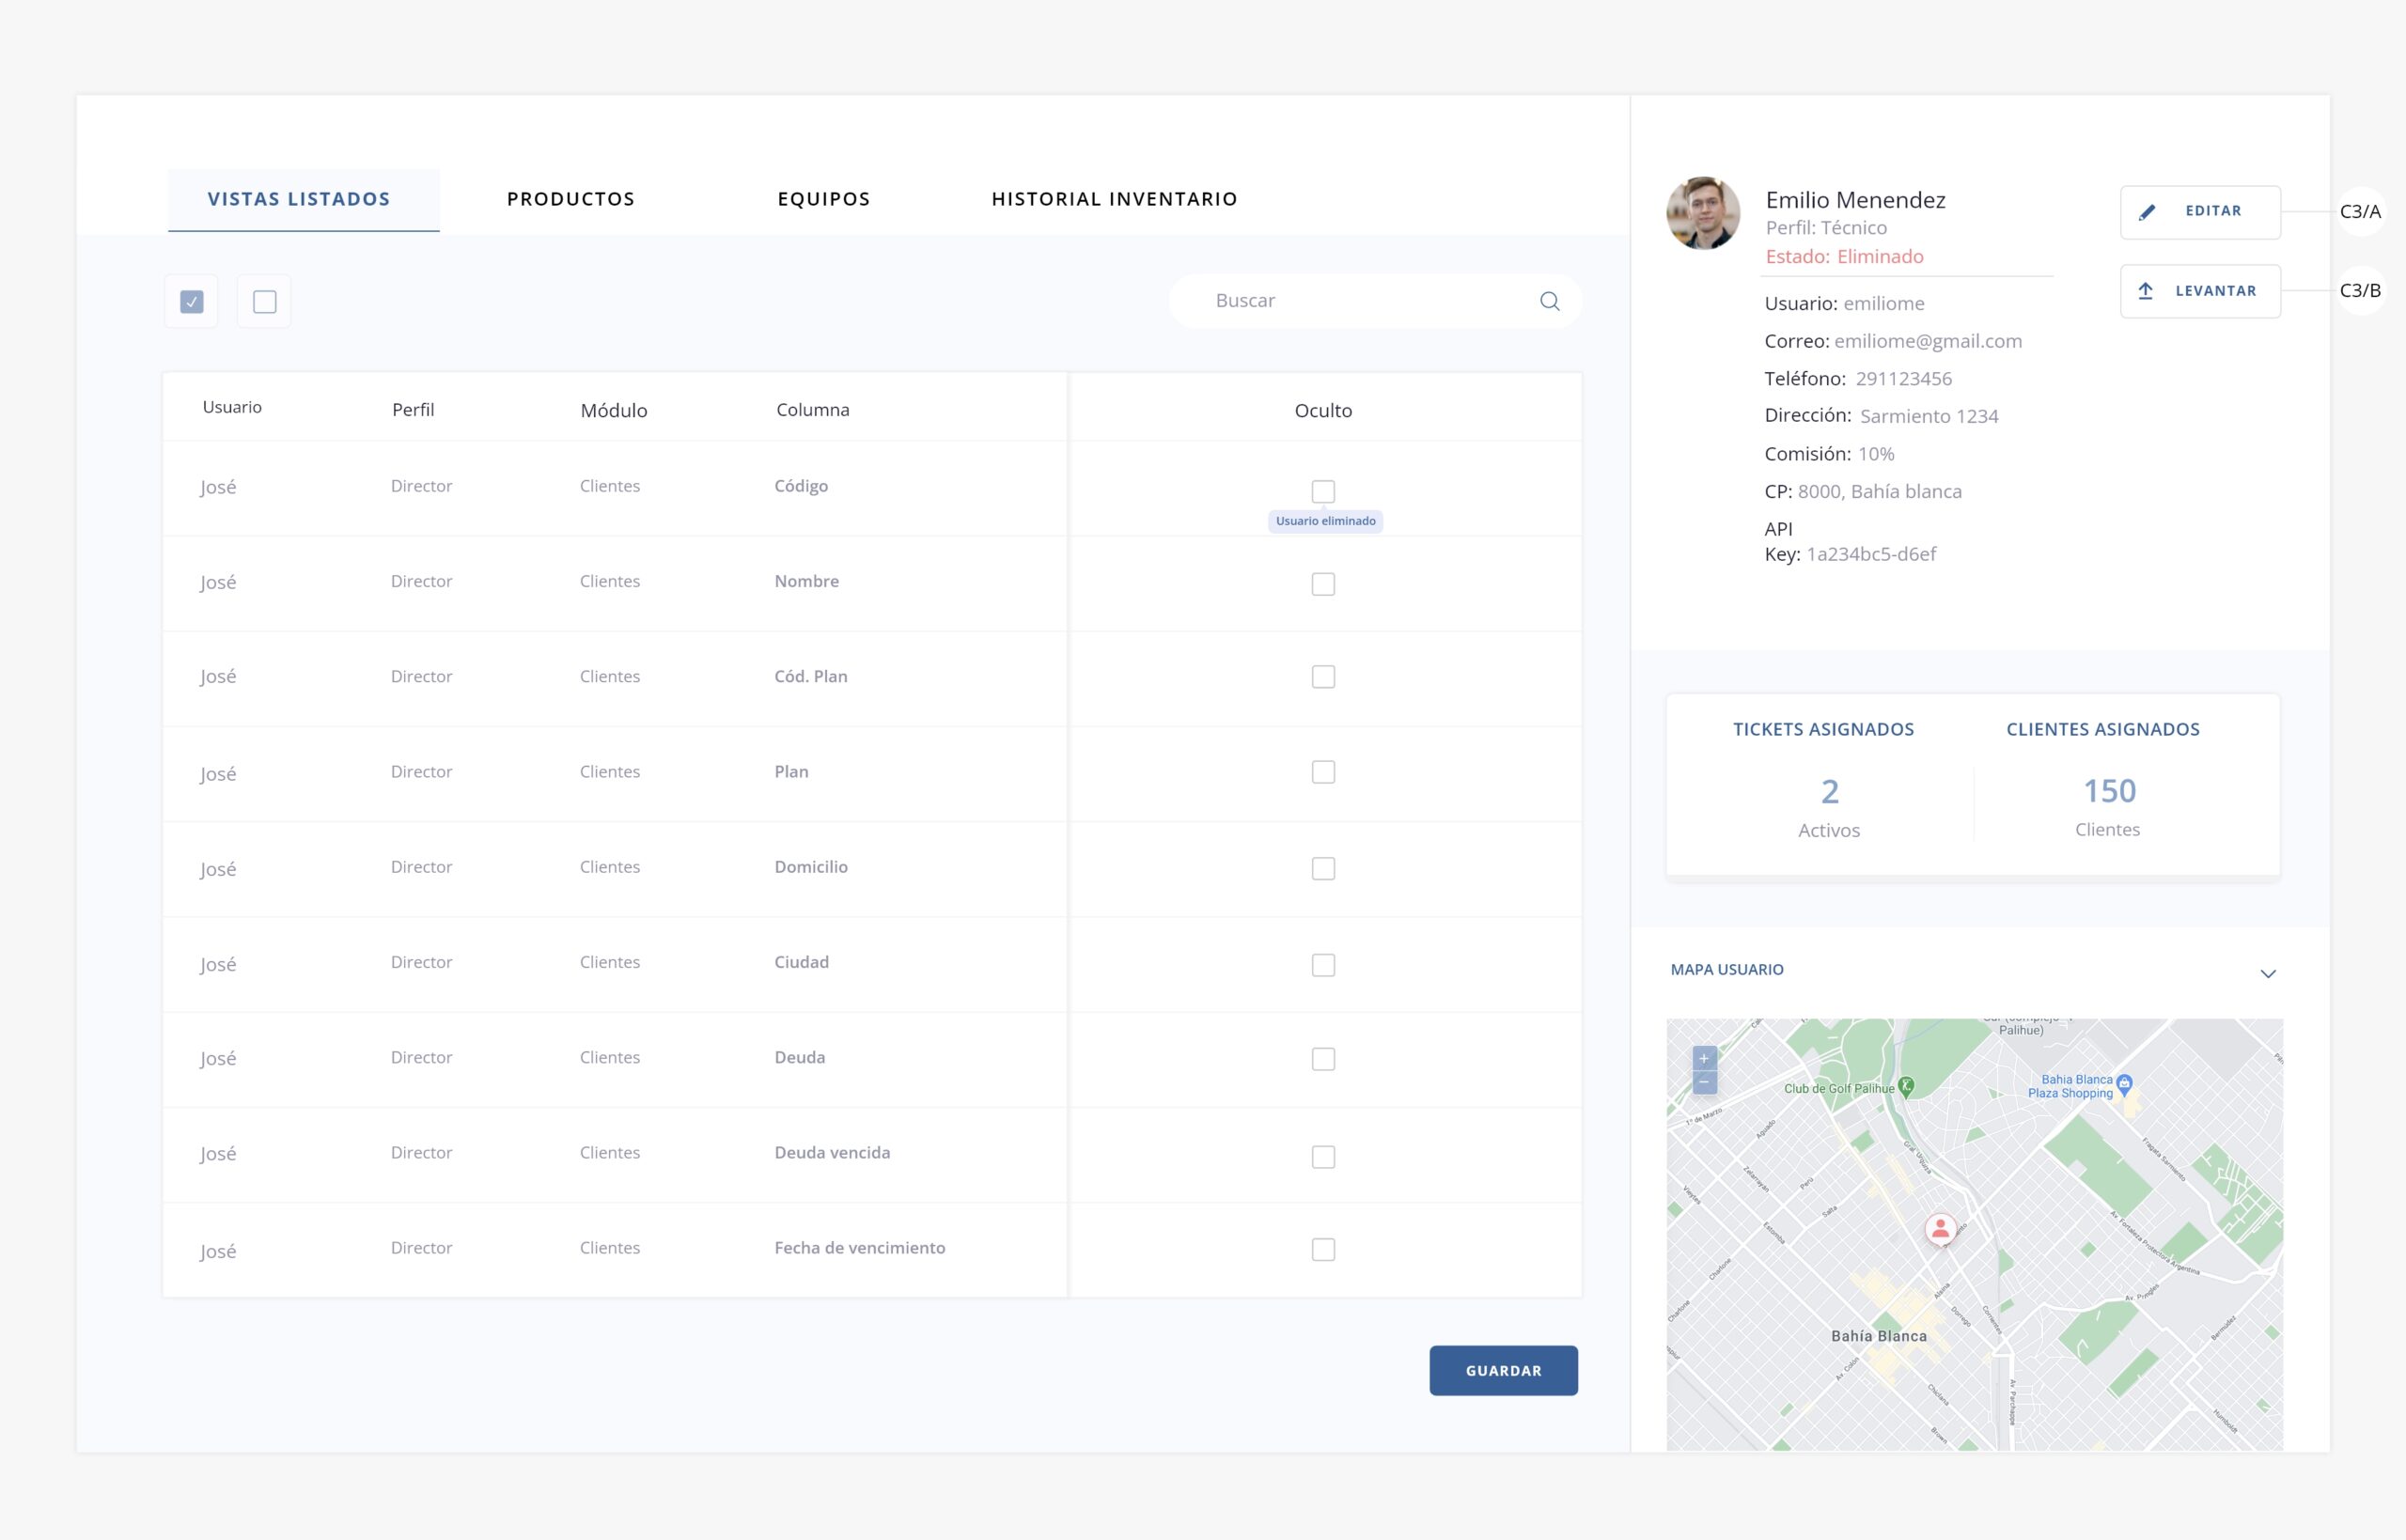The image size is (2406, 1540).
Task: Click the Club de Golf Palihue marker
Action: (x=1906, y=1086)
